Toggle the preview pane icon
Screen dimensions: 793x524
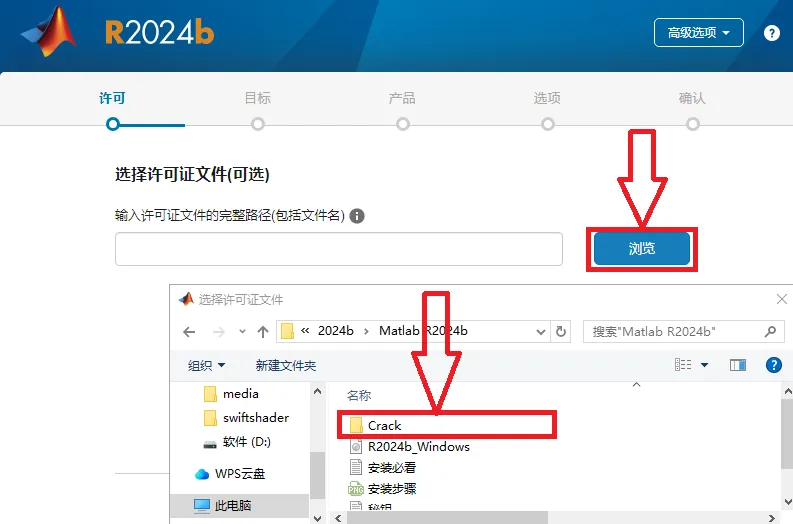(738, 365)
